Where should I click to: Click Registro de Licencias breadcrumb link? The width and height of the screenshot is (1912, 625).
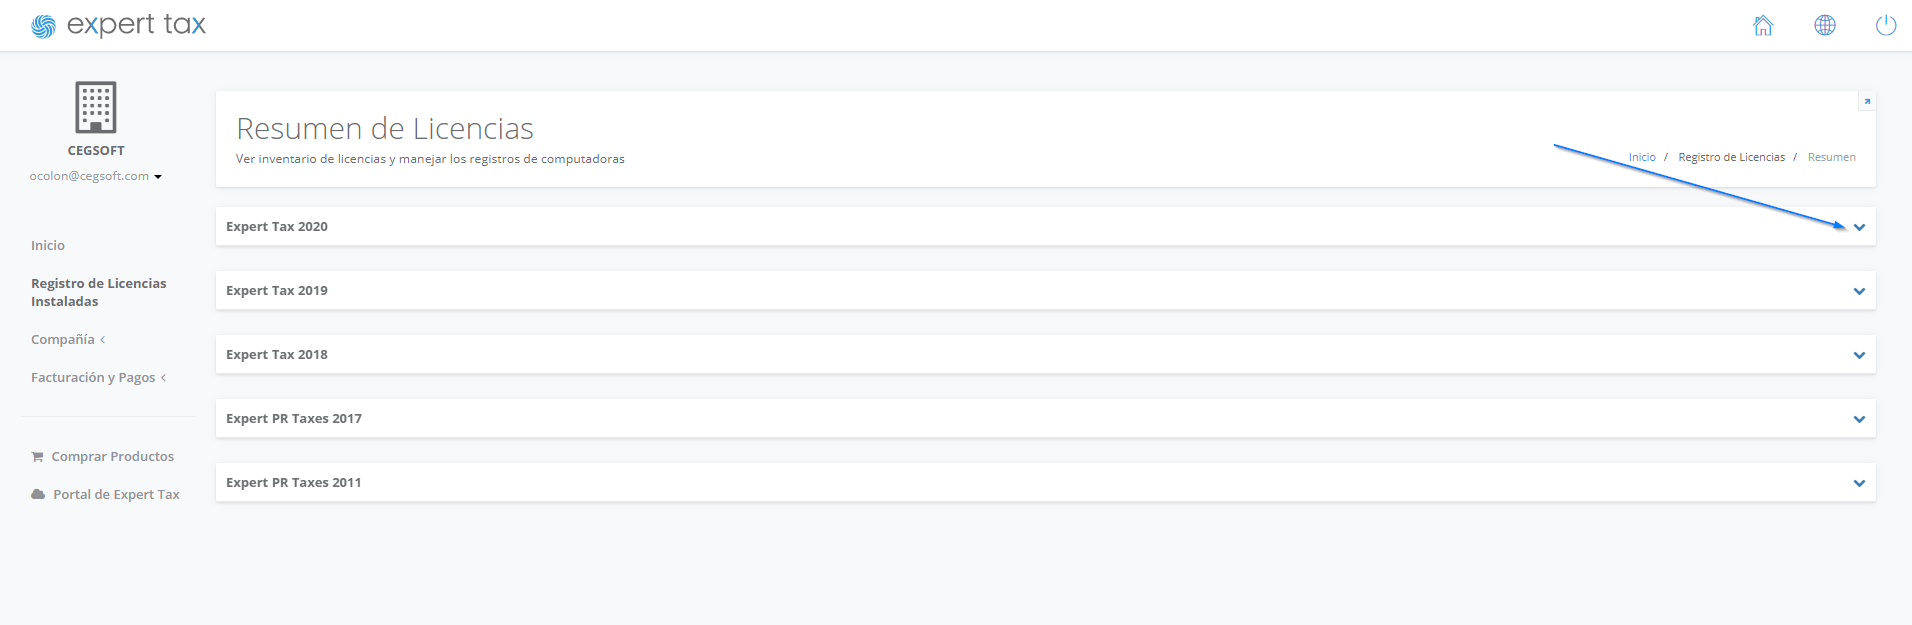(1731, 157)
